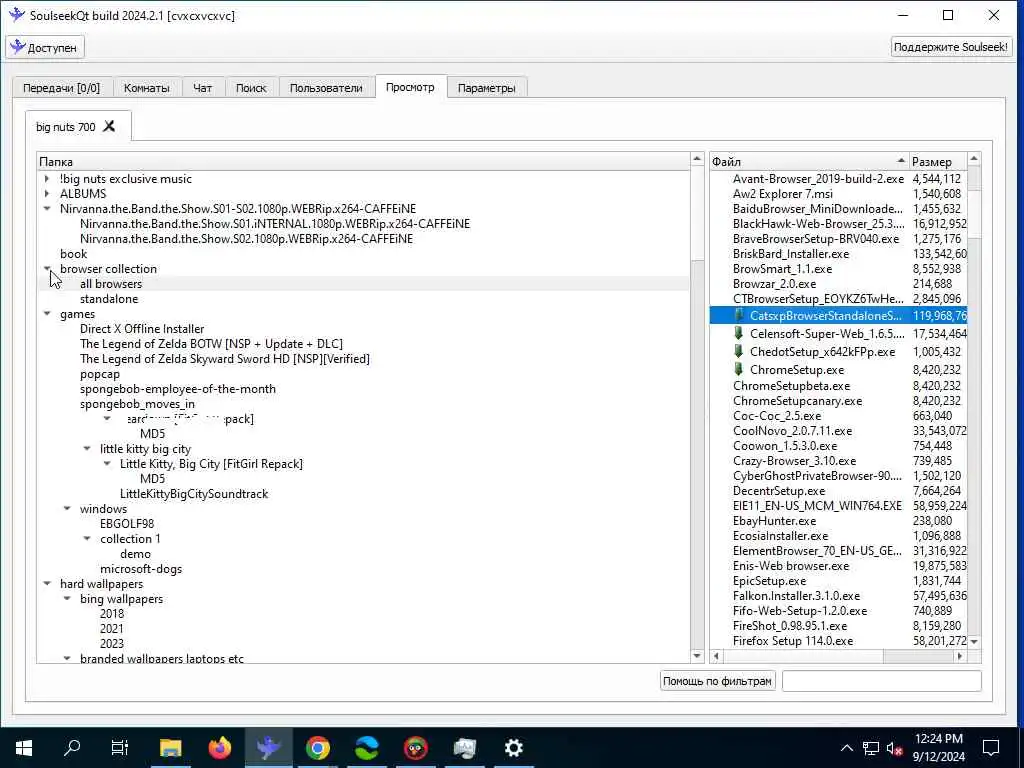The image size is (1024, 768).
Task: Select the EBGOLF98 folder
Action: 127,524
